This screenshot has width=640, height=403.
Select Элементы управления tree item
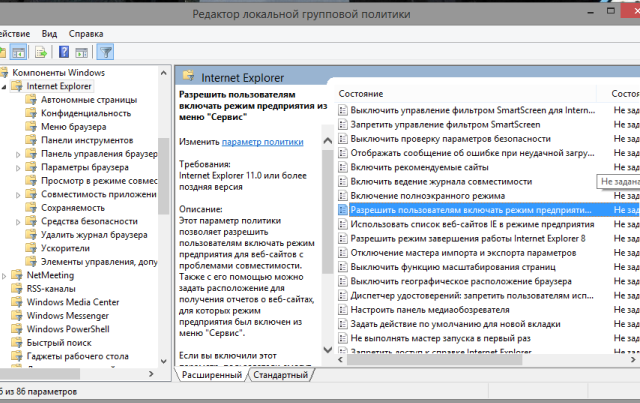[99, 261]
